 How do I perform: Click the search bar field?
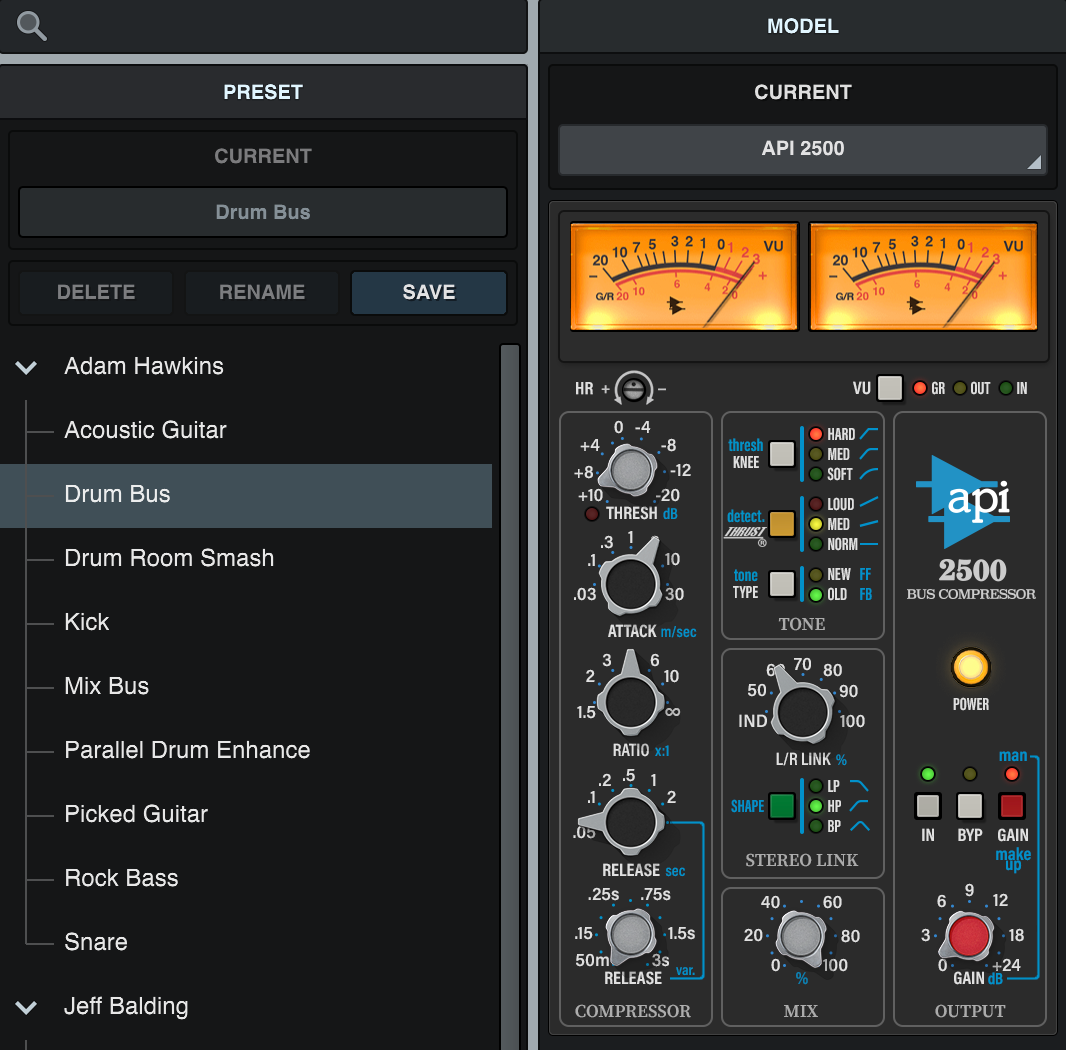[x=263, y=26]
